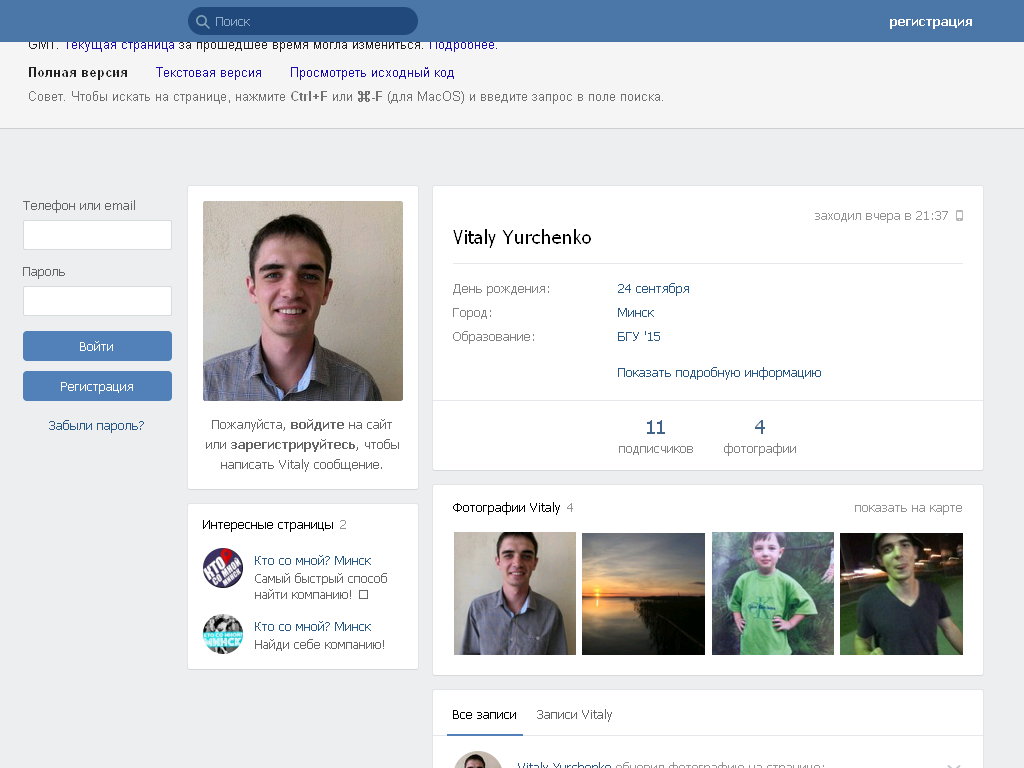
Task: Show the '11 подписчиков' followers list
Action: (x=655, y=436)
